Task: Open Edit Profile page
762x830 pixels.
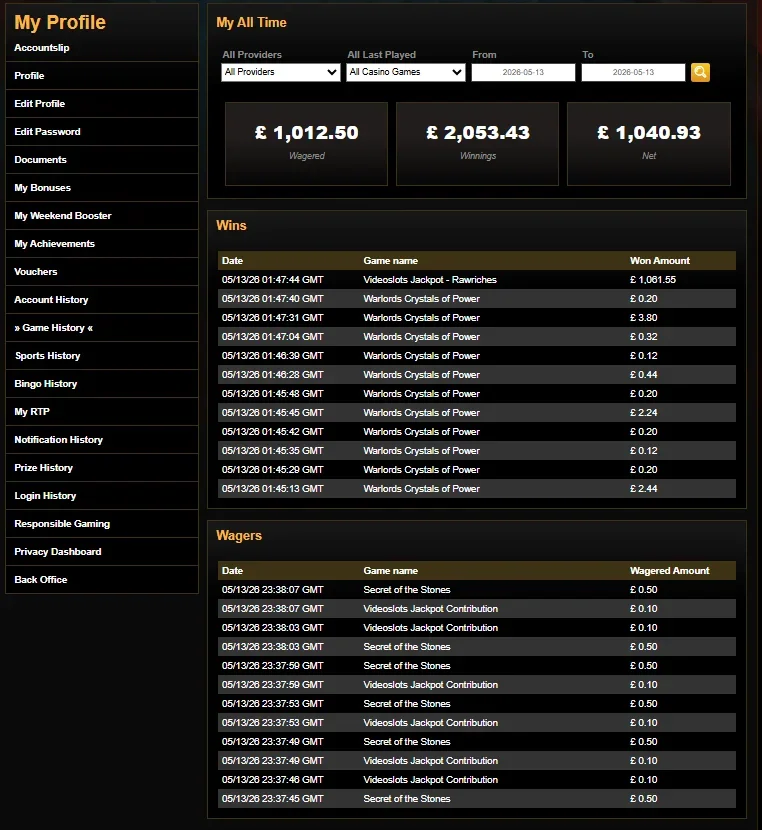Action: [x=102, y=104]
